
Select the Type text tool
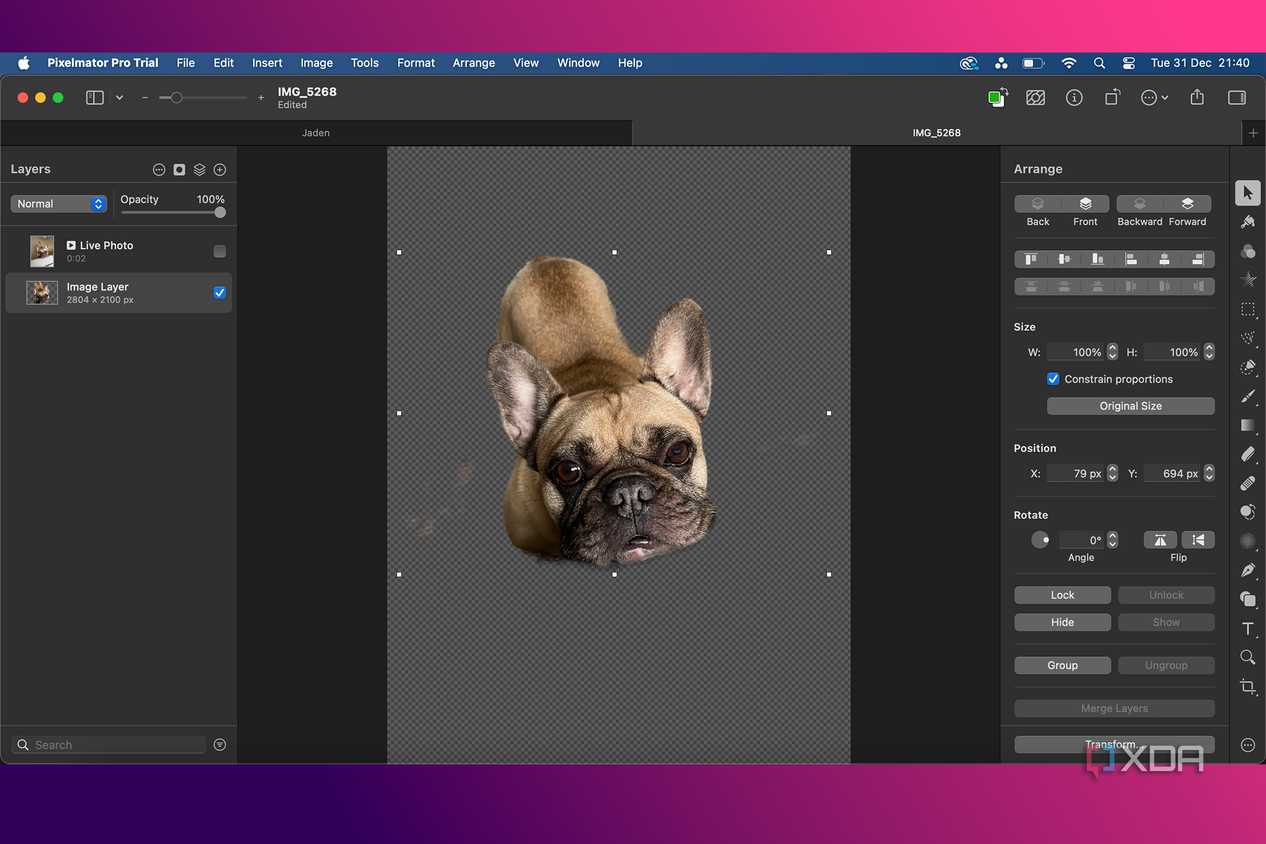(x=1247, y=628)
